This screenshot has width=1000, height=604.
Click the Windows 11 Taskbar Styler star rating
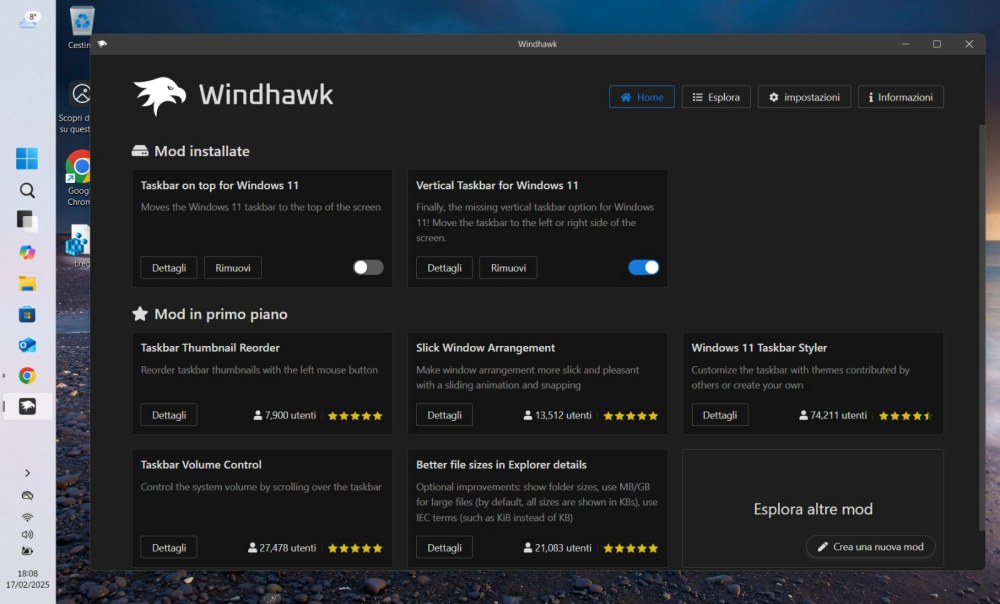pos(906,416)
